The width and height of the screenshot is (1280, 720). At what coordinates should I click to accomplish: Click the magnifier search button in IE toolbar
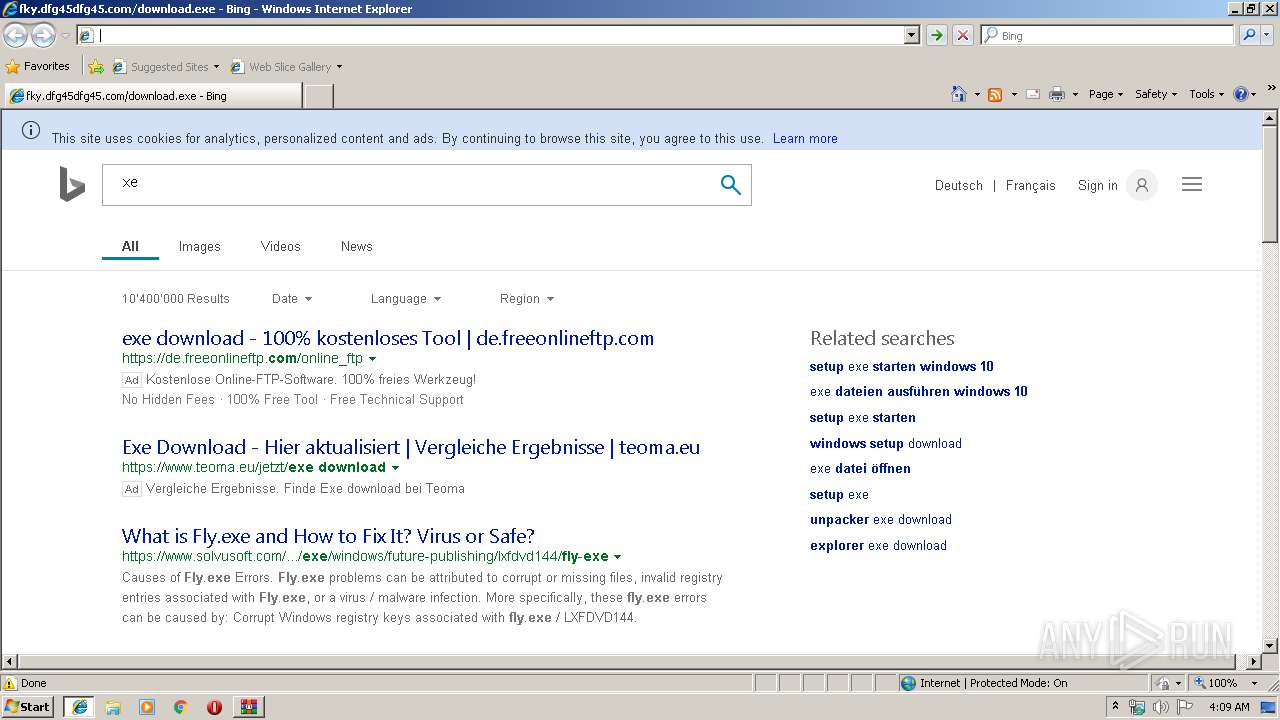pyautogui.click(x=1248, y=35)
